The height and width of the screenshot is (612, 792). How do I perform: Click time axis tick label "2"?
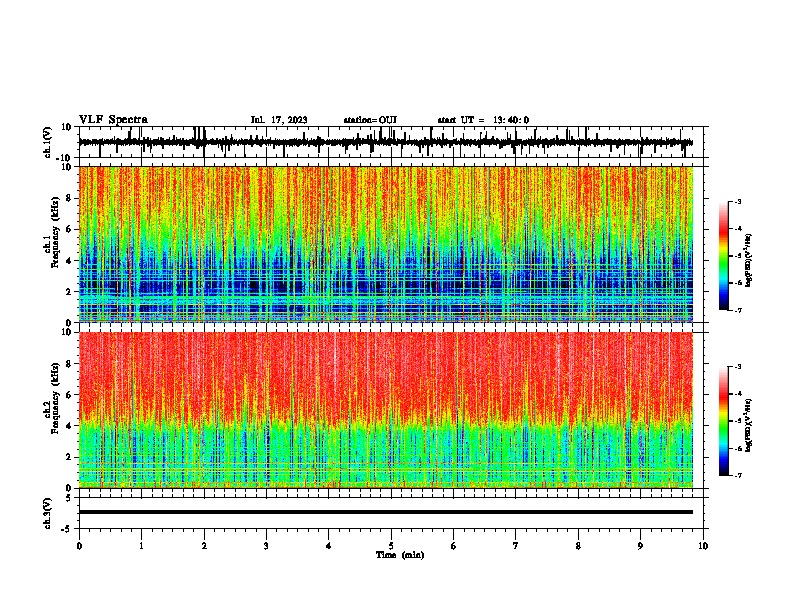click(204, 546)
